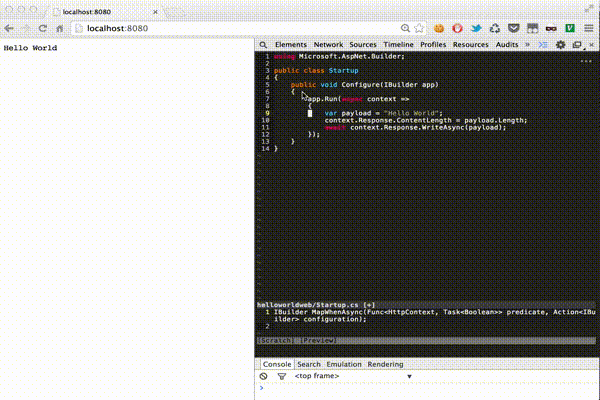Click the editor block cursor on line 9
Image resolution: width=600 pixels, height=400 pixels.
(x=310, y=113)
